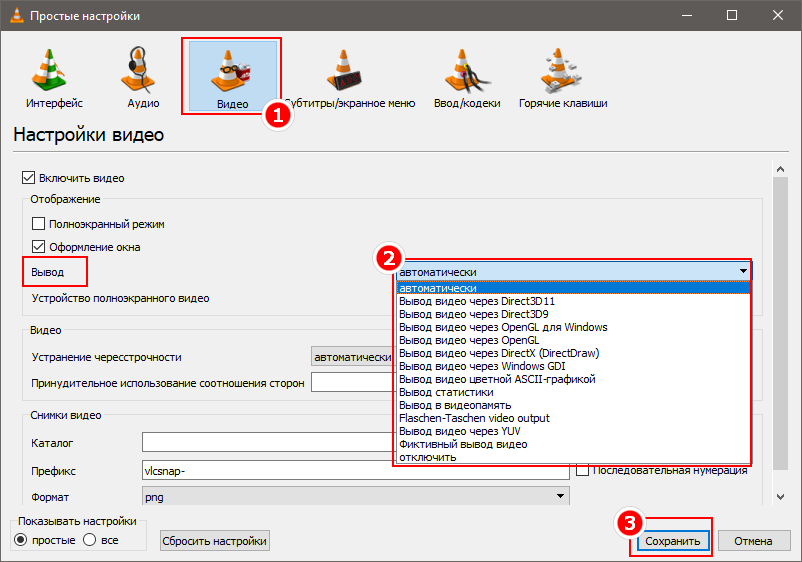Click the vertical scrollbar thumb
Image resolution: width=802 pixels, height=562 pixels.
click(780, 323)
